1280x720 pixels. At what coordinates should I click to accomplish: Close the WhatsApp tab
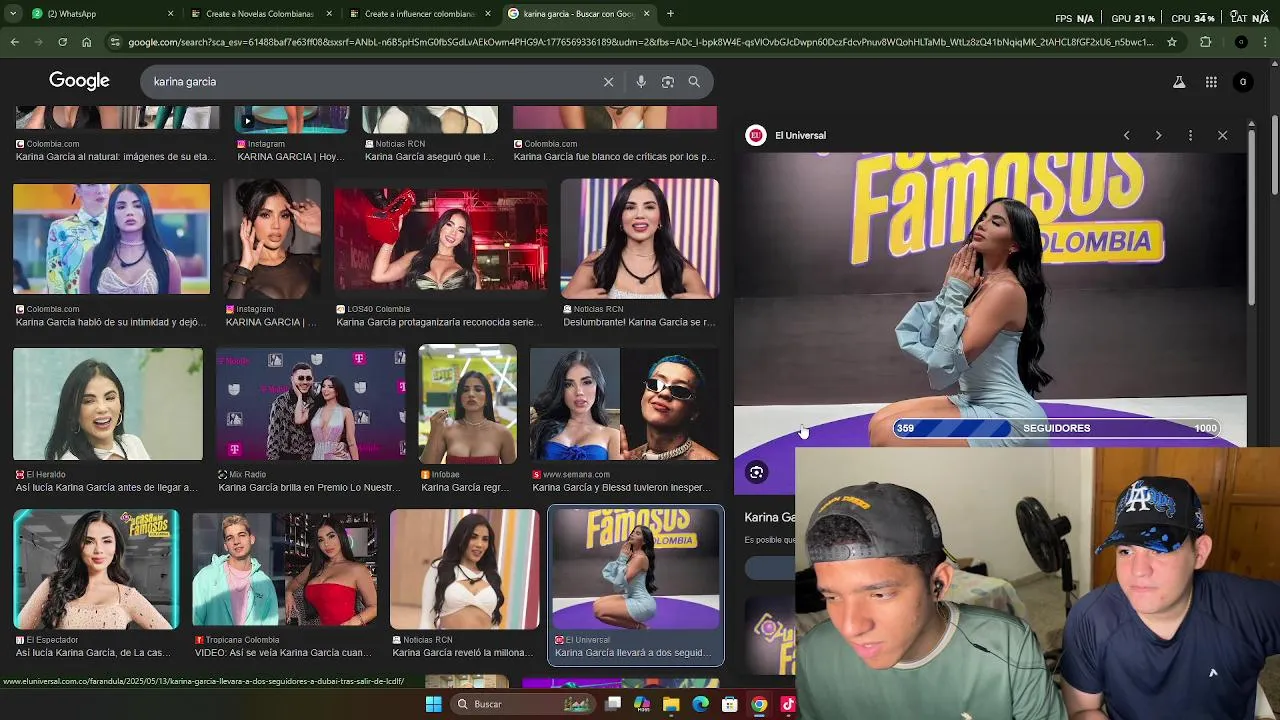click(170, 14)
